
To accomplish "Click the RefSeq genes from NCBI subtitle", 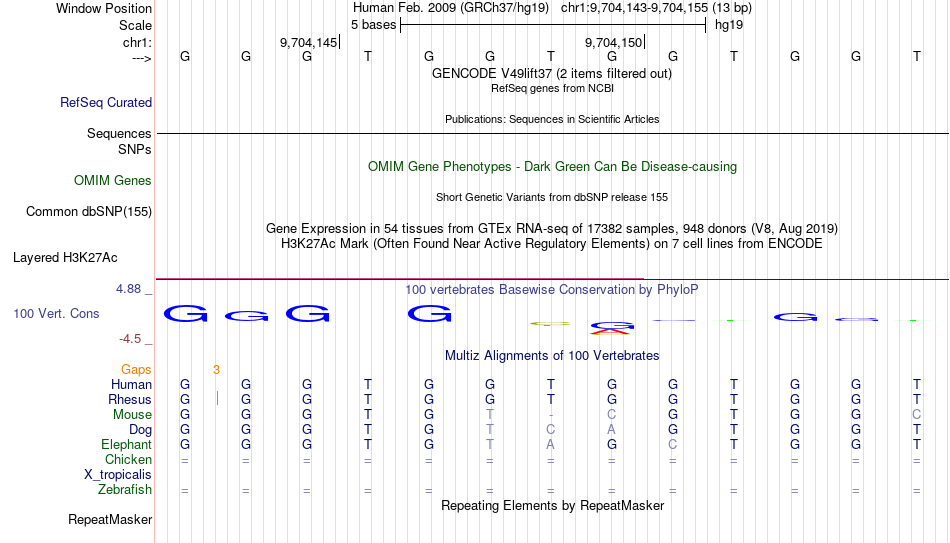I will pos(551,88).
